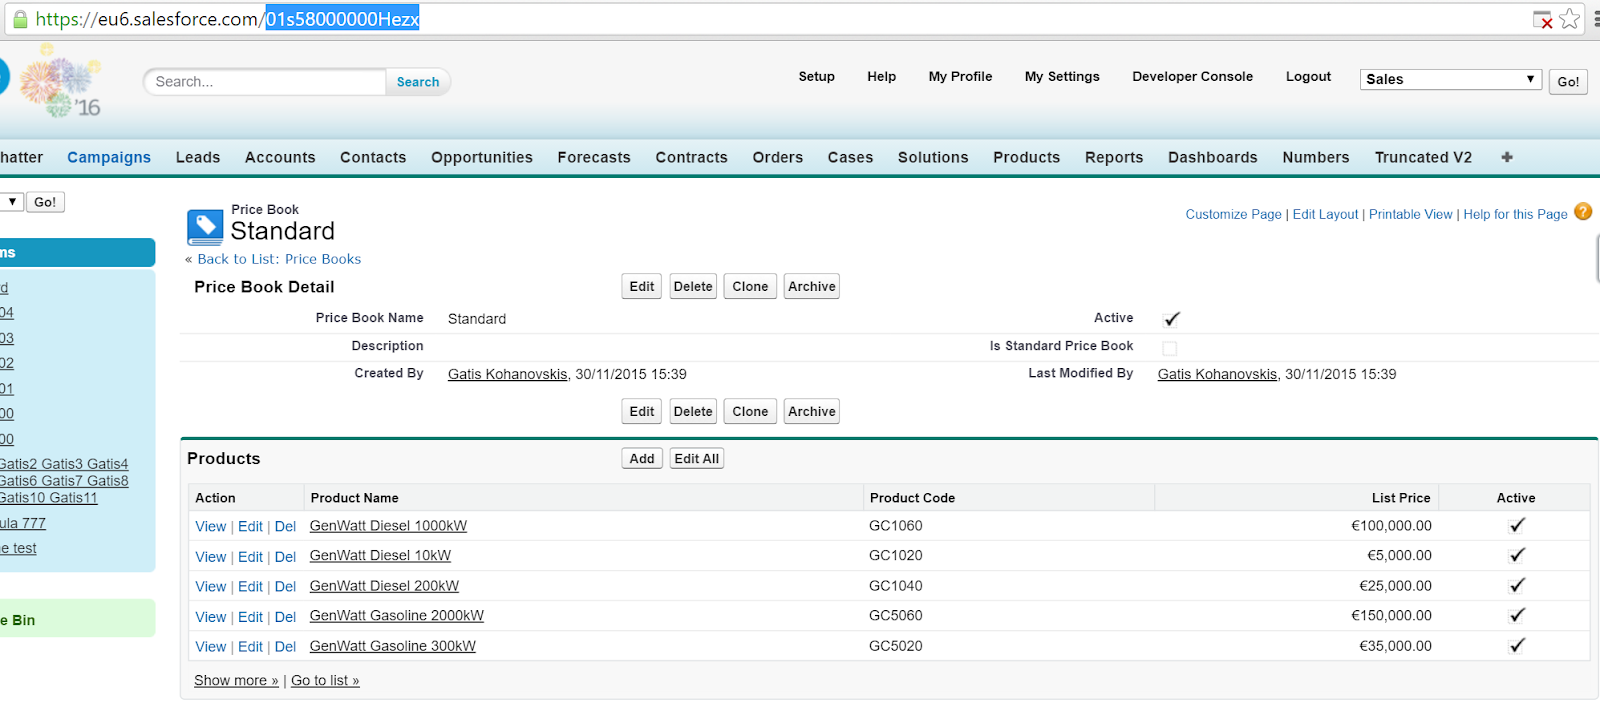Click Del for GenWatt Gasoline 2000kW
This screenshot has height=703, width=1600.
[x=285, y=617]
